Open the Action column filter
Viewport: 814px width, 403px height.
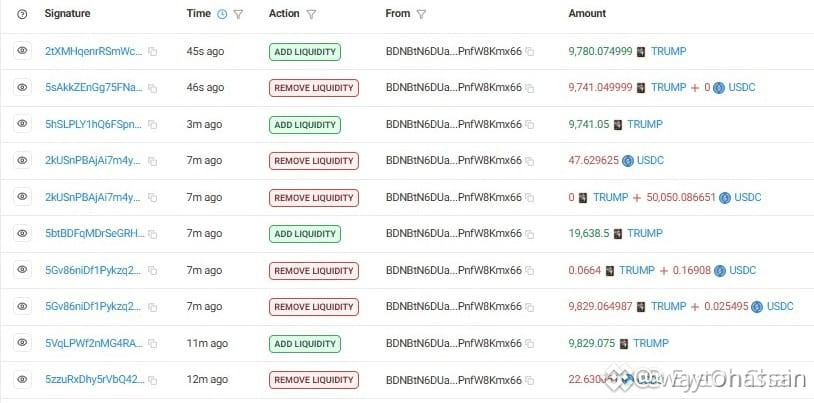(x=311, y=15)
